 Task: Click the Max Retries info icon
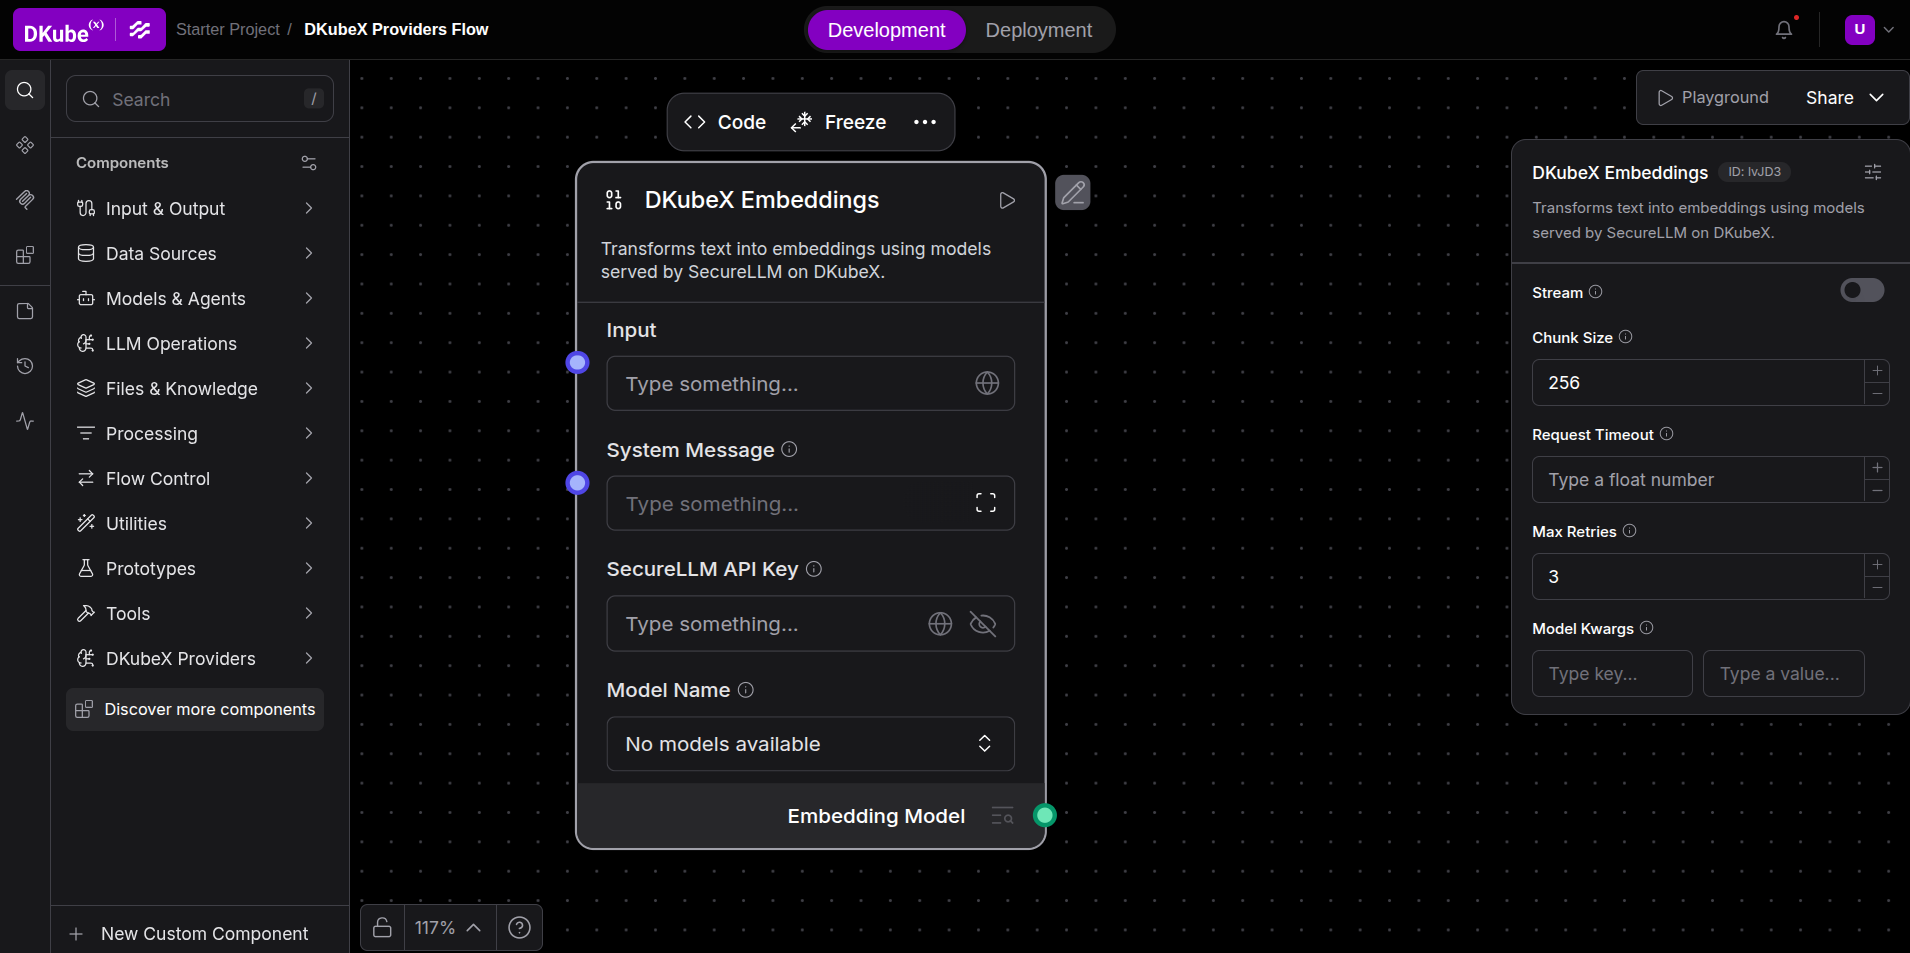1630,531
